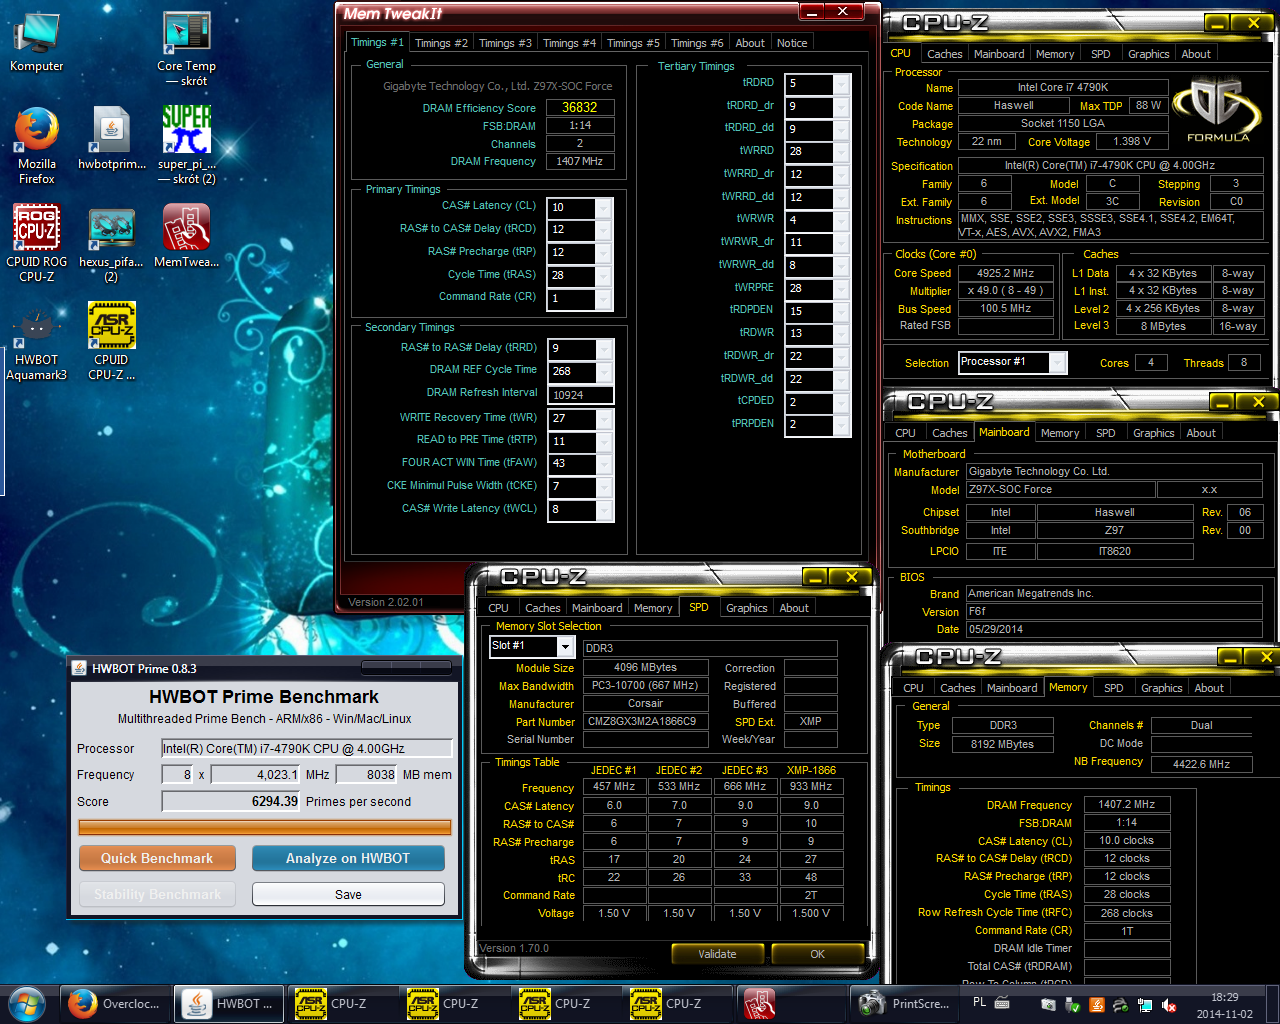
Task: Click the DRAM Efficiency Score value 36832
Action: tap(579, 107)
